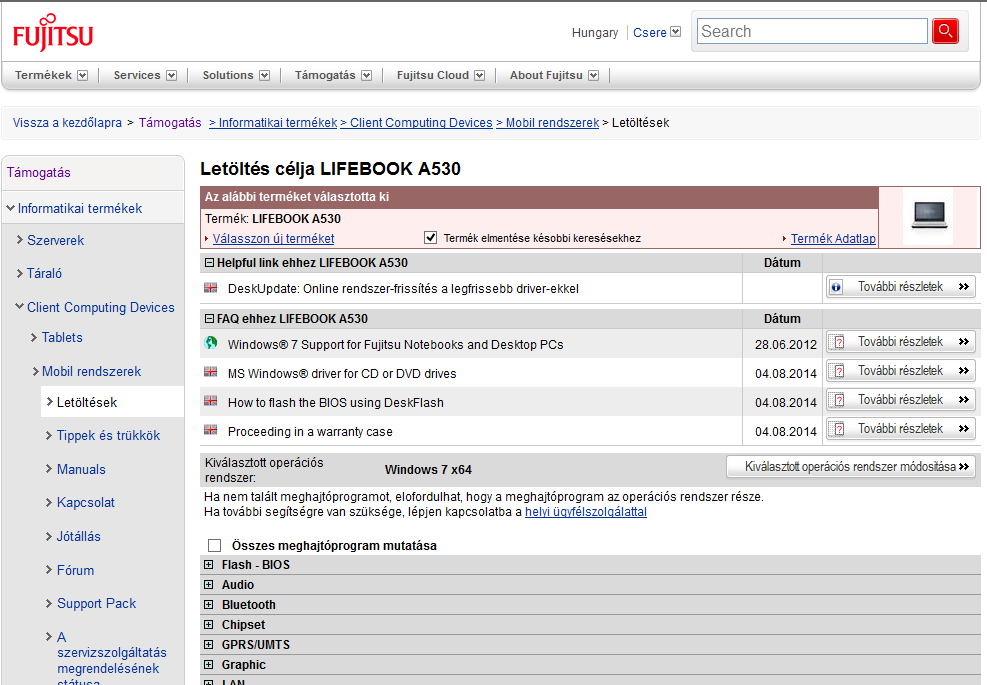987x685 pixels.
Task: Click the Fujitsu logo
Action: 53,33
